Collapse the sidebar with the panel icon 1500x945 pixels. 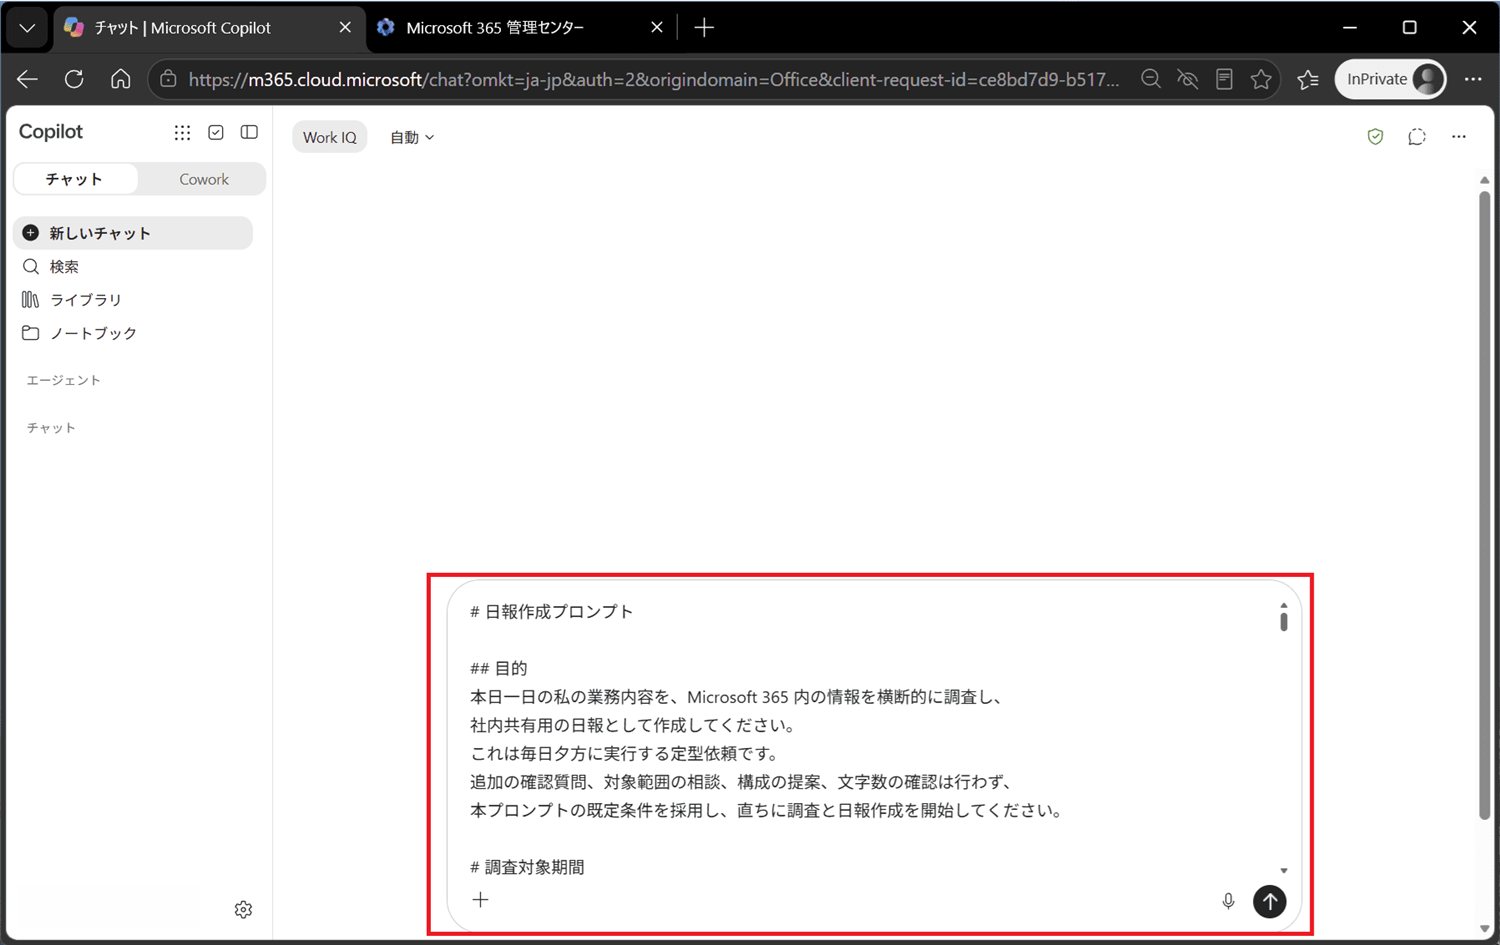click(x=249, y=132)
